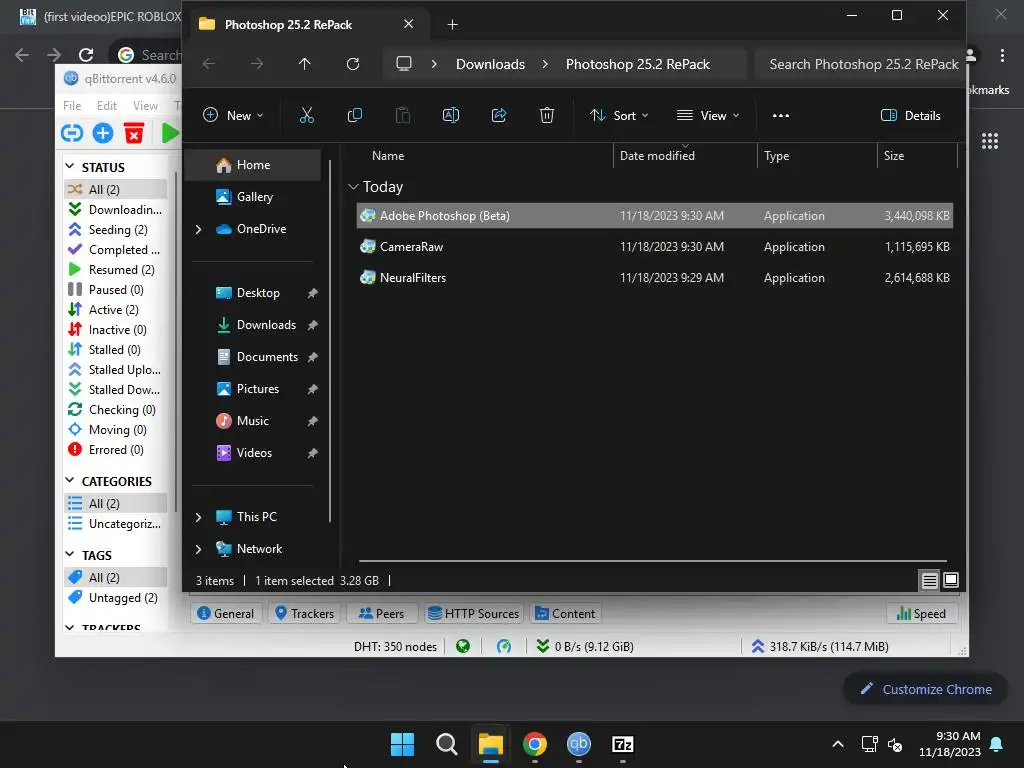
Task: Click the Share icon in Explorer toolbar
Action: coord(499,116)
